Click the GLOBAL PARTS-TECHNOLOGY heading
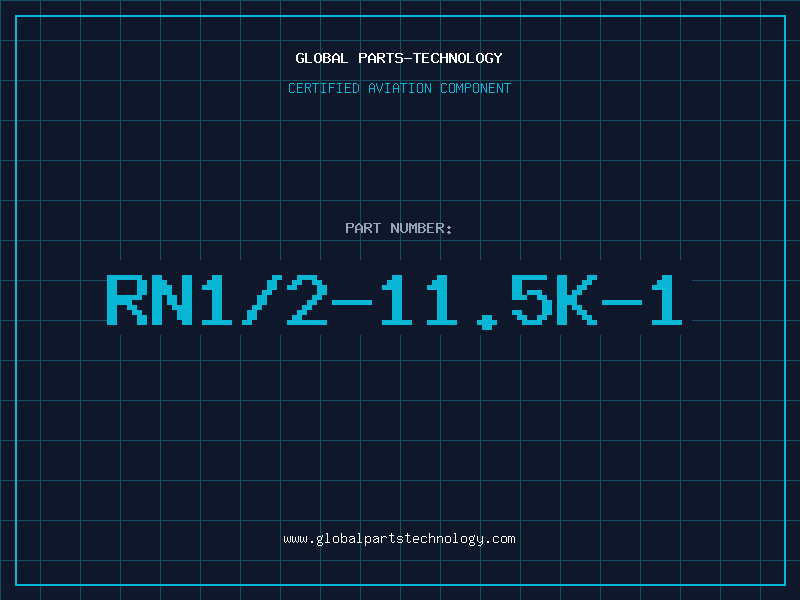This screenshot has width=800, height=600. pyautogui.click(x=399, y=58)
